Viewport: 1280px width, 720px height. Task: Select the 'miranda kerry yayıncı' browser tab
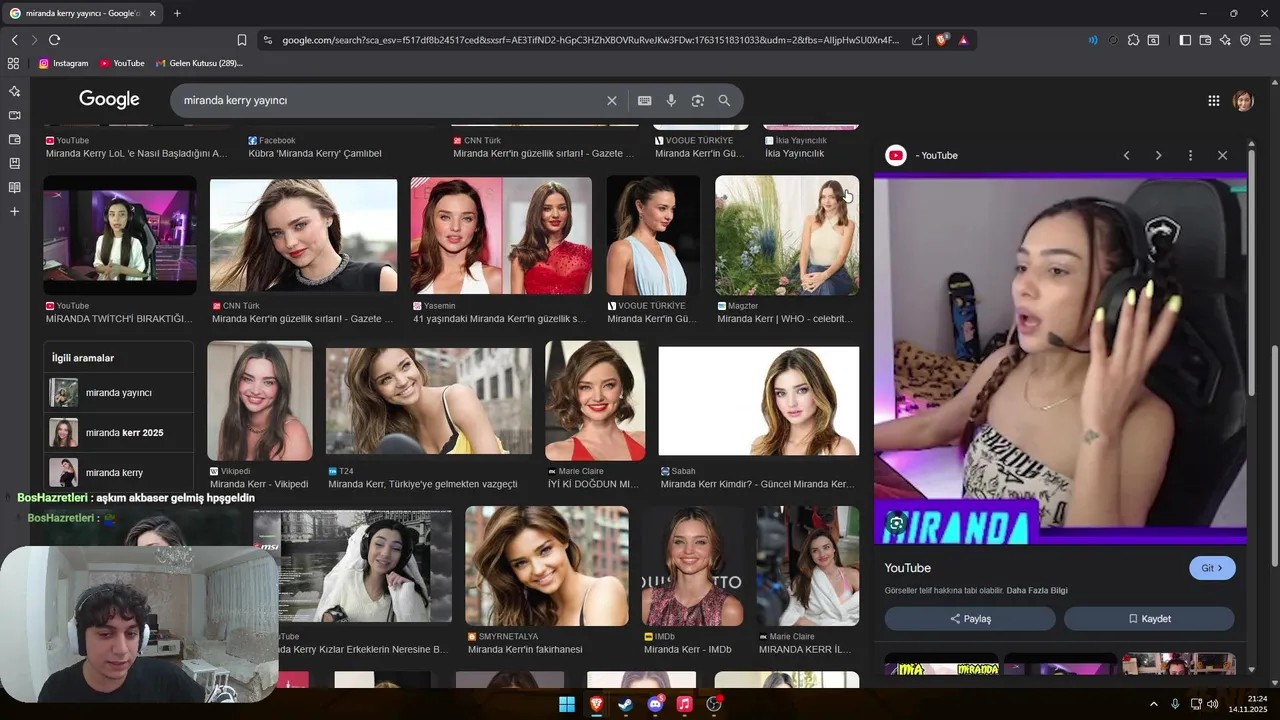pyautogui.click(x=82, y=13)
